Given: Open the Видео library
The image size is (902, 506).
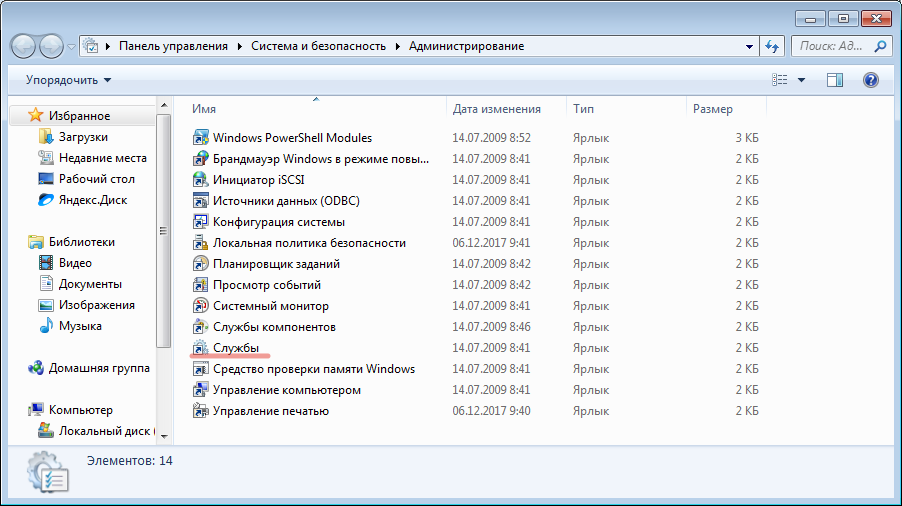Looking at the screenshot, I should click(75, 263).
